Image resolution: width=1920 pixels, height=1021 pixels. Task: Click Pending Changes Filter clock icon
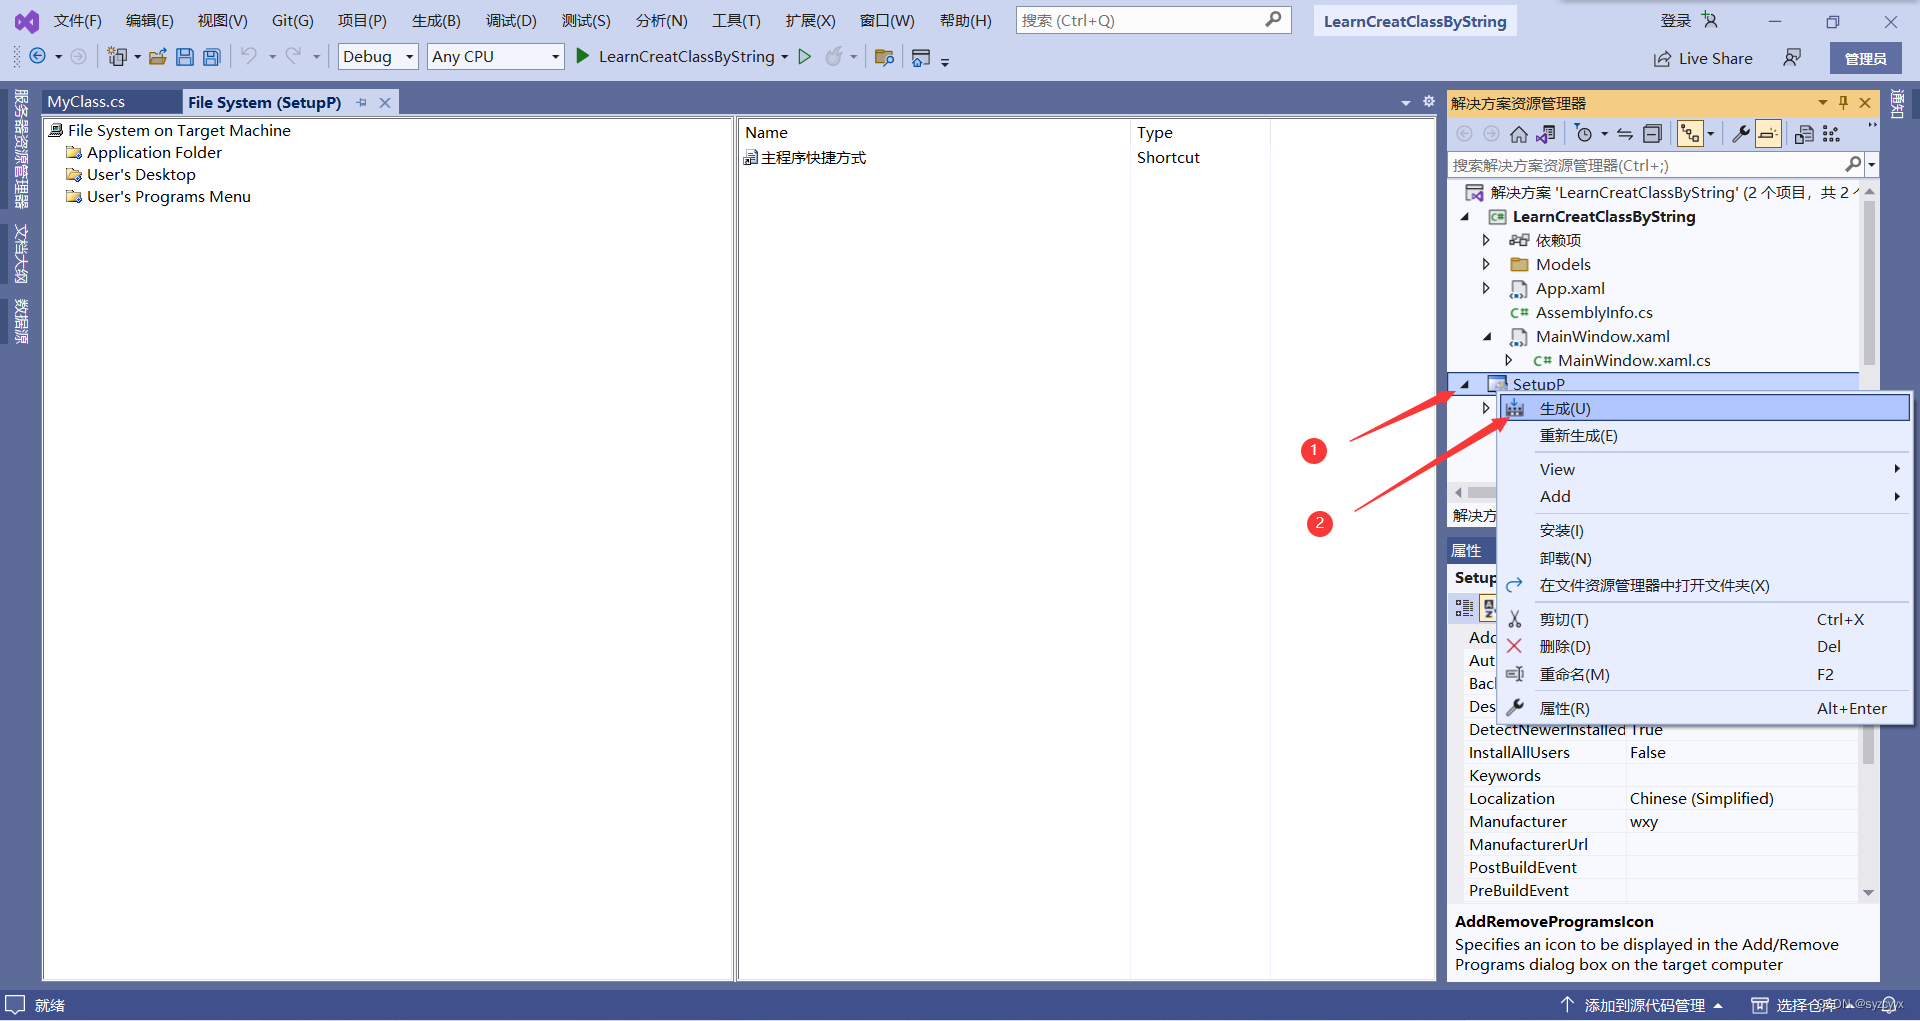tap(1584, 134)
